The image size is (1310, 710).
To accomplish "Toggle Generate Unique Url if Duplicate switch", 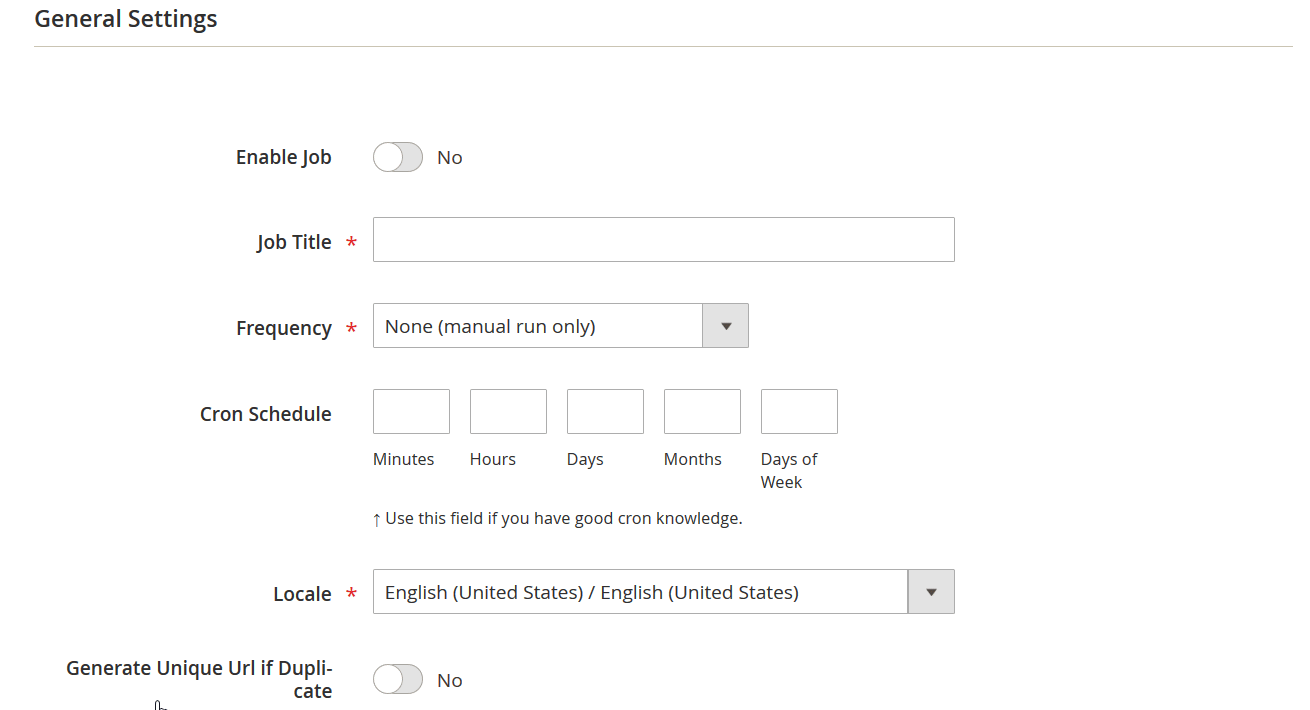I will pos(398,680).
